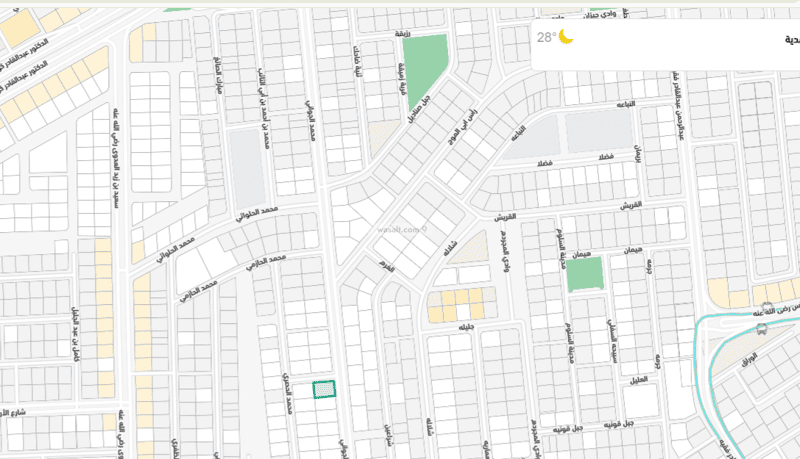Screen dimensions: 800x459
Task: Click the orange plot cluster above جليله street
Action: (456, 305)
